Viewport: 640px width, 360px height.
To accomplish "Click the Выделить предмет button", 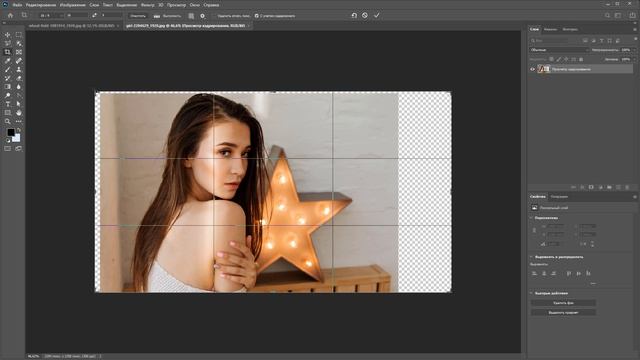I will coord(563,312).
